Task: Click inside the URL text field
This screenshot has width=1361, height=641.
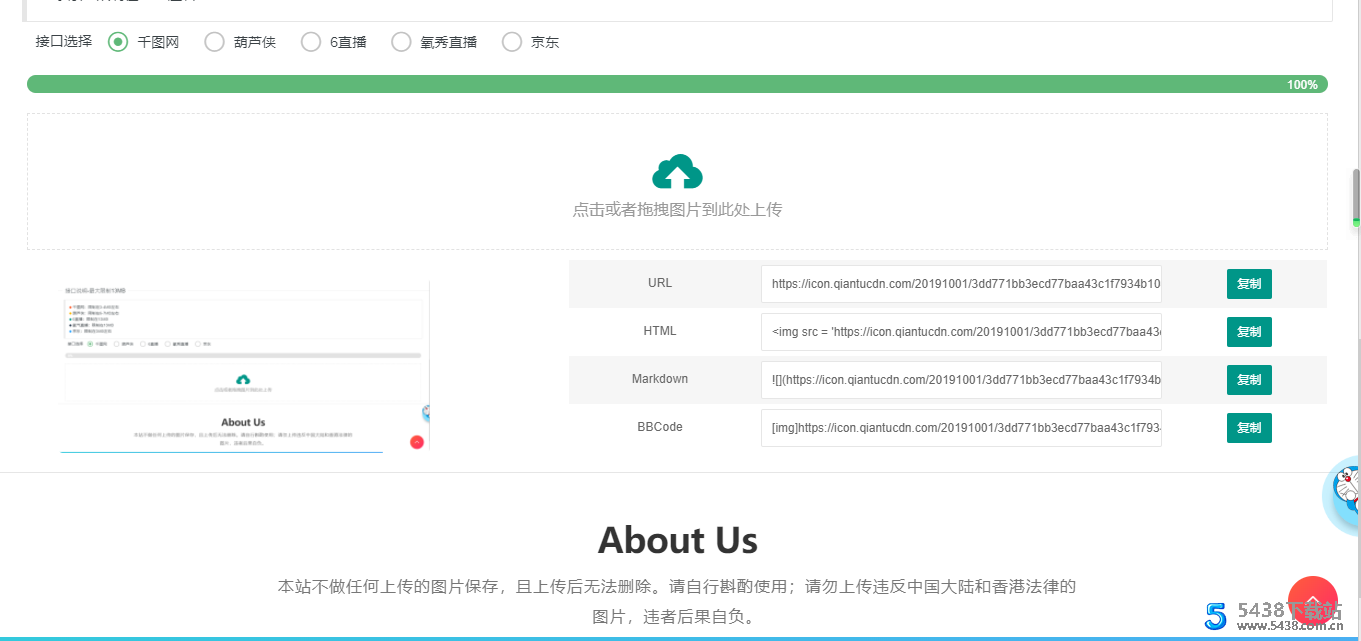Action: (960, 284)
